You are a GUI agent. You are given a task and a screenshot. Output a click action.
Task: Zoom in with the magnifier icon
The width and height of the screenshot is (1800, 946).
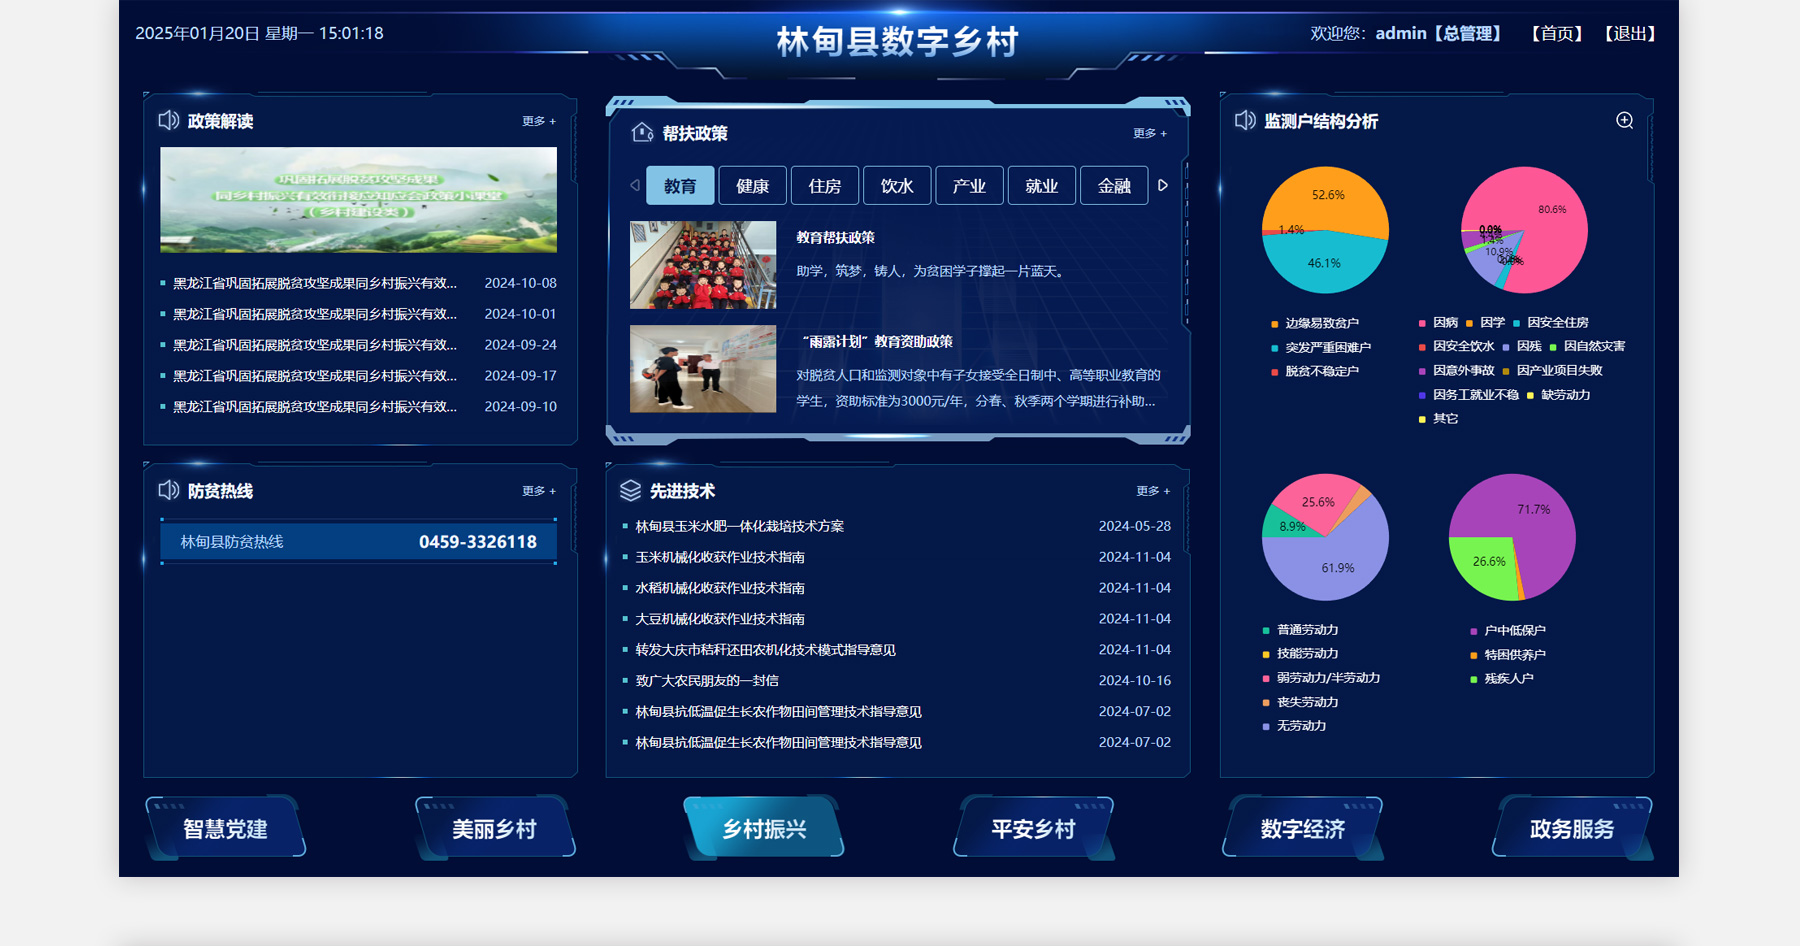[1625, 121]
